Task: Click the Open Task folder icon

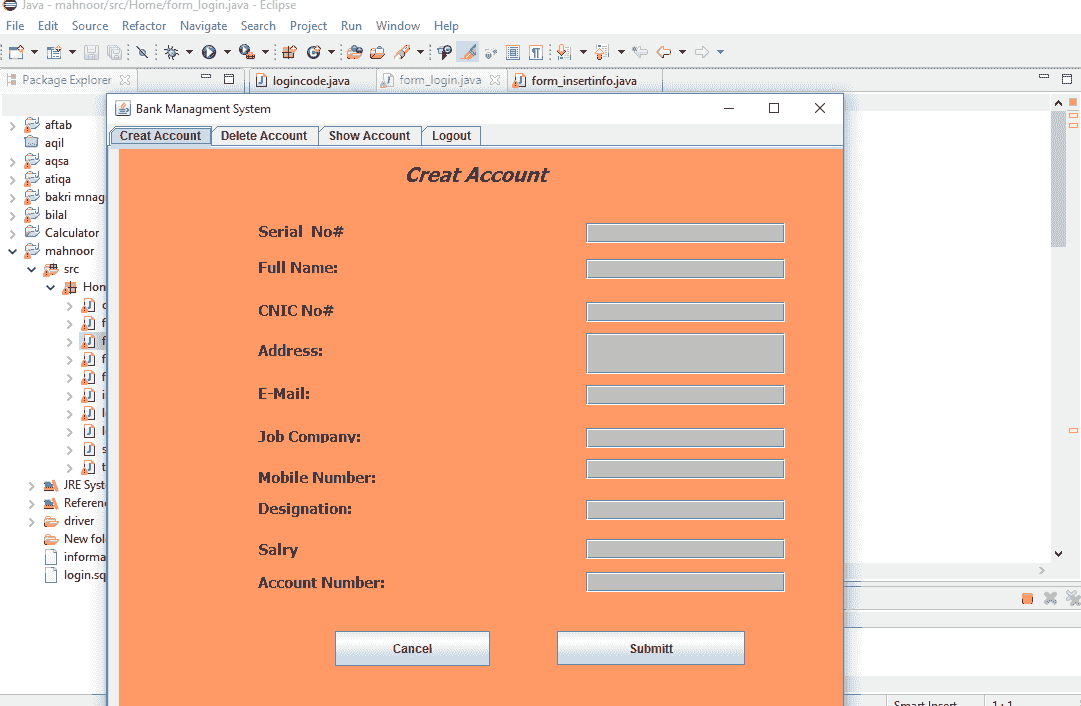Action: [x=377, y=52]
